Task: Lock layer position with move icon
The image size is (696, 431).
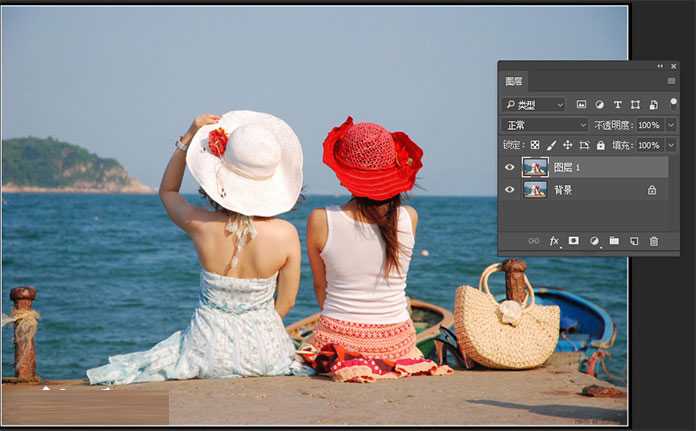Action: coord(567,145)
